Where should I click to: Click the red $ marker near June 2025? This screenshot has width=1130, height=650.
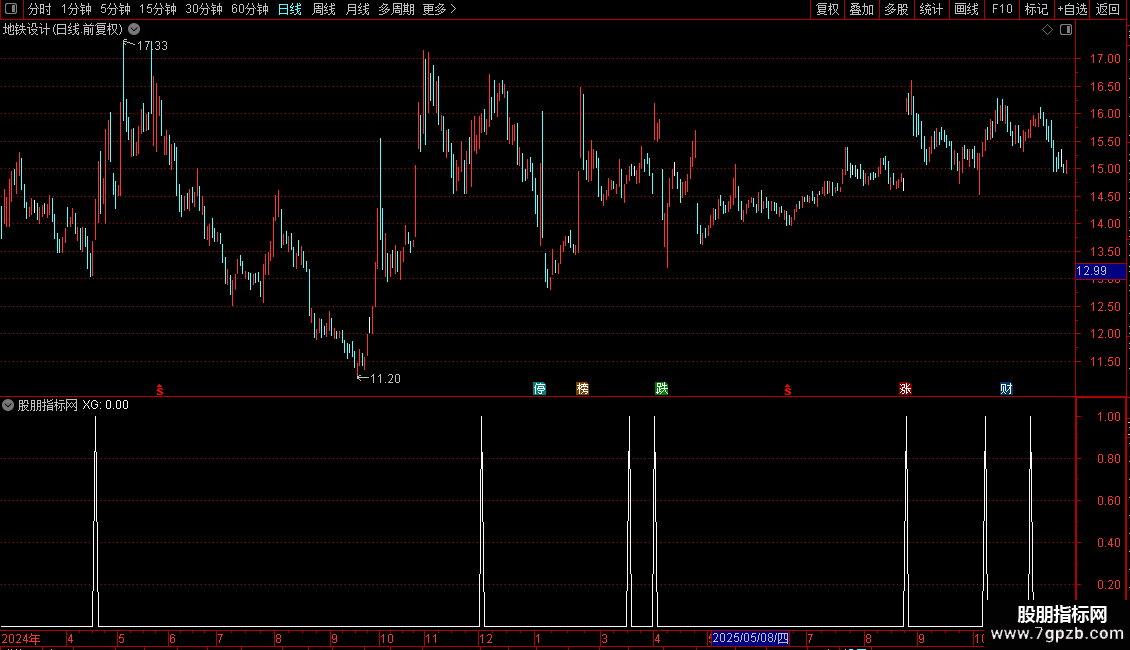[788, 390]
